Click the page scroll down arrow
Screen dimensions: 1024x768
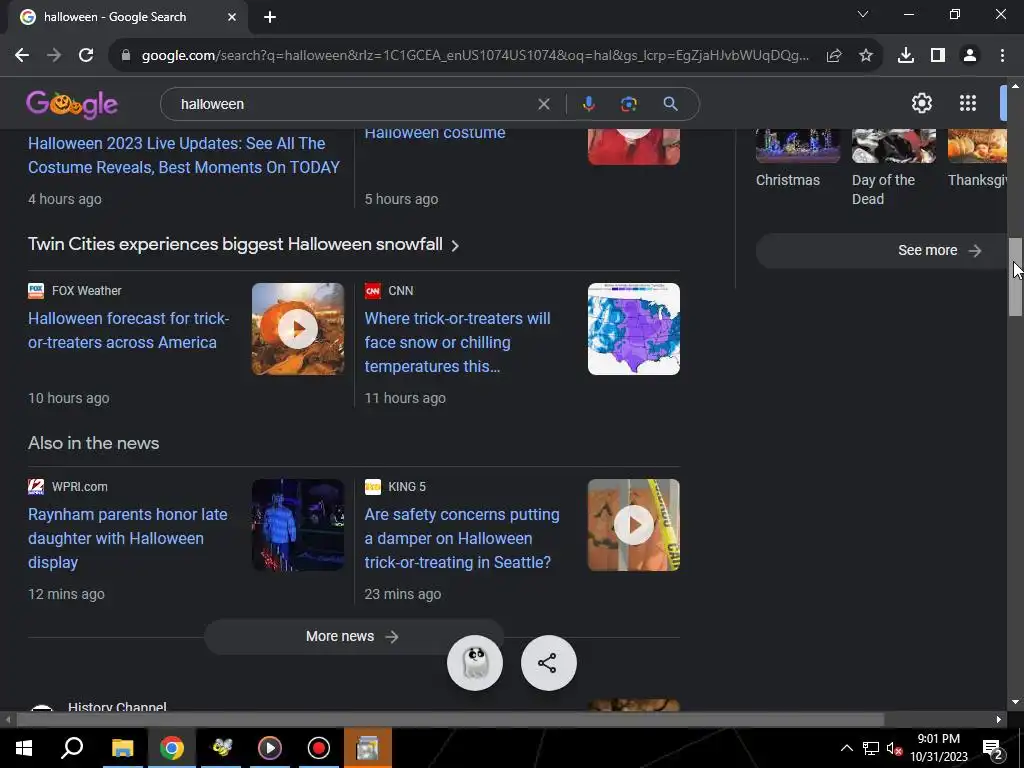click(1015, 702)
